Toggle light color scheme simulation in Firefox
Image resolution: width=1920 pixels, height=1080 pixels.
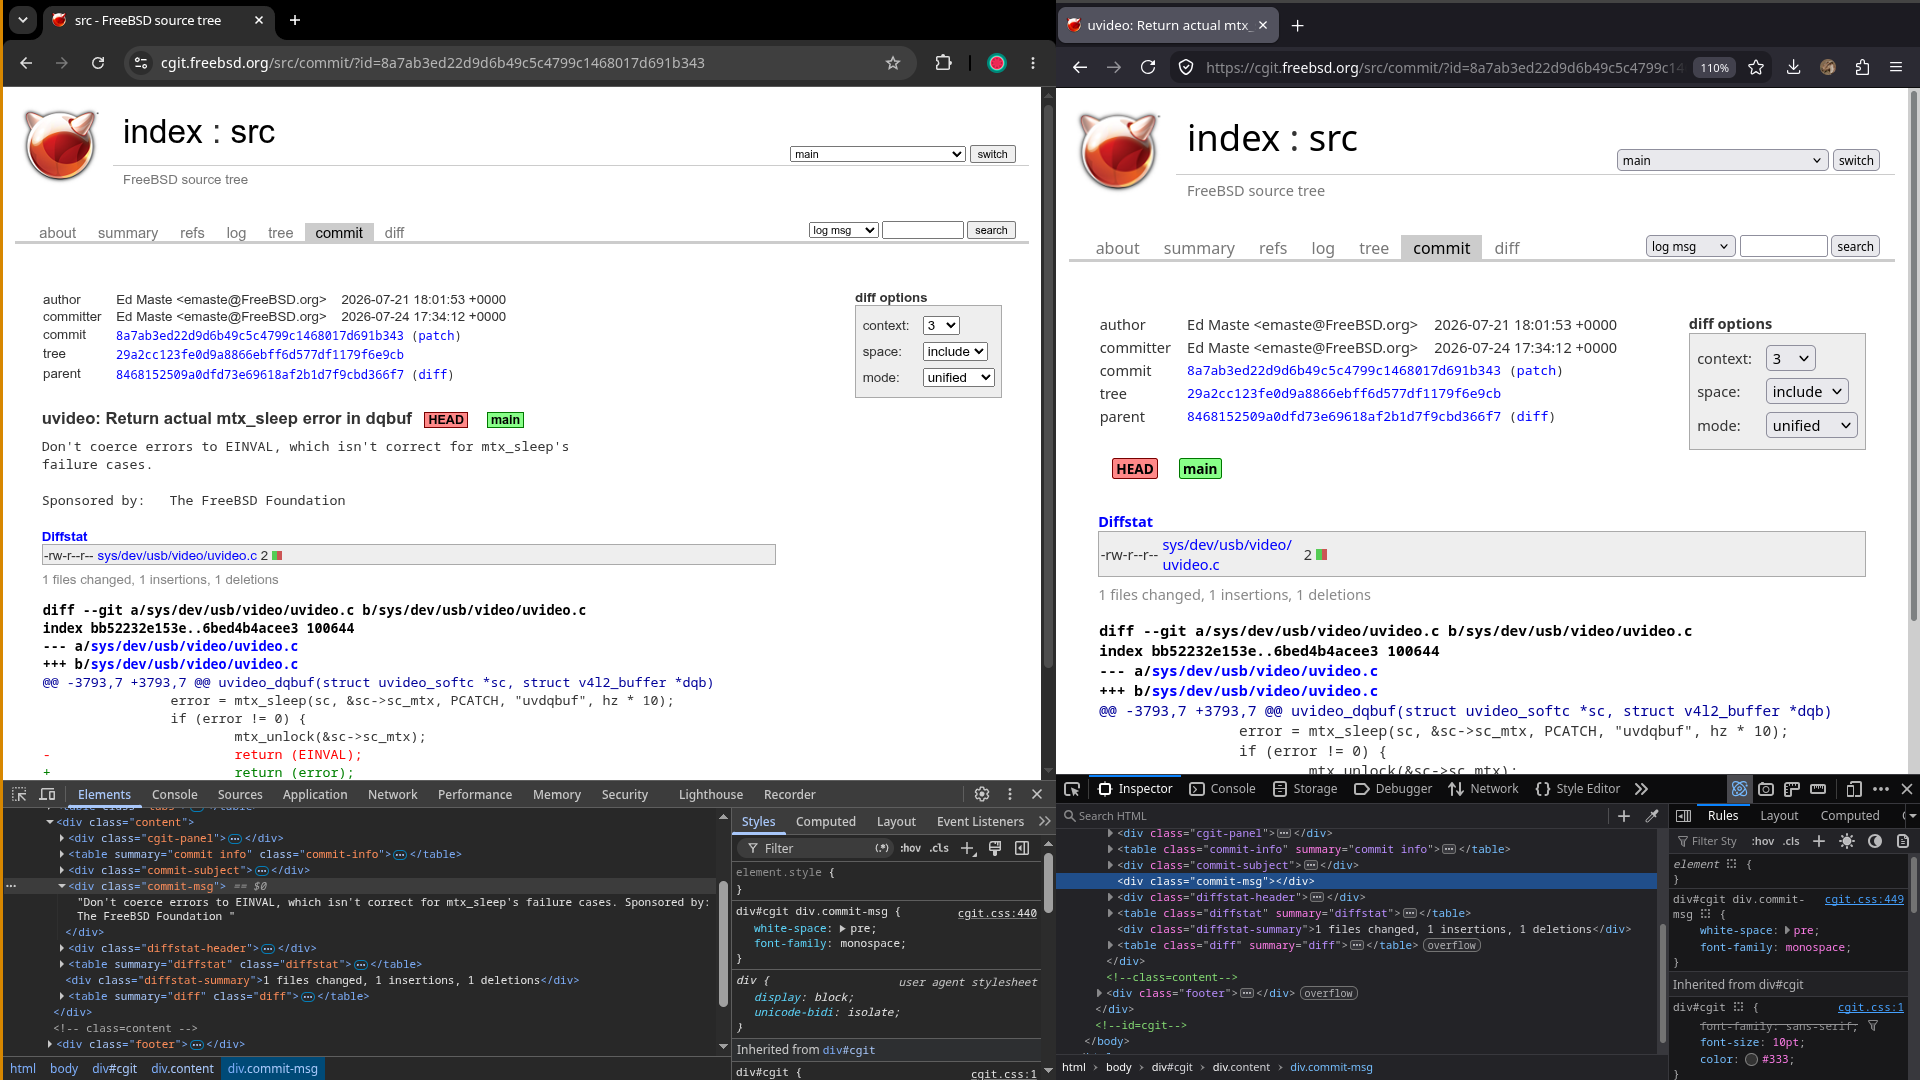point(1847,841)
